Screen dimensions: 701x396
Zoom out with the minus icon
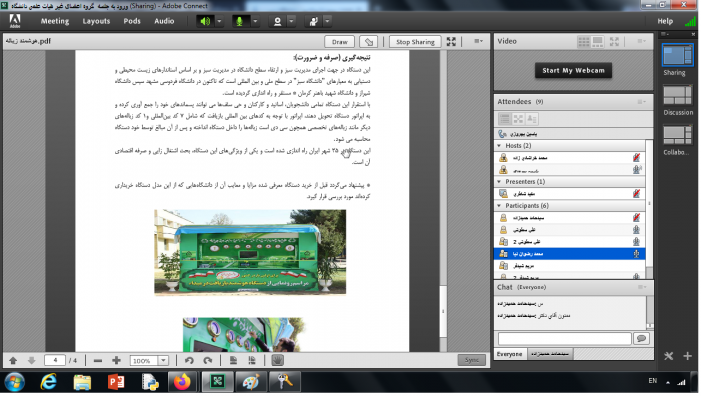[x=98, y=360]
